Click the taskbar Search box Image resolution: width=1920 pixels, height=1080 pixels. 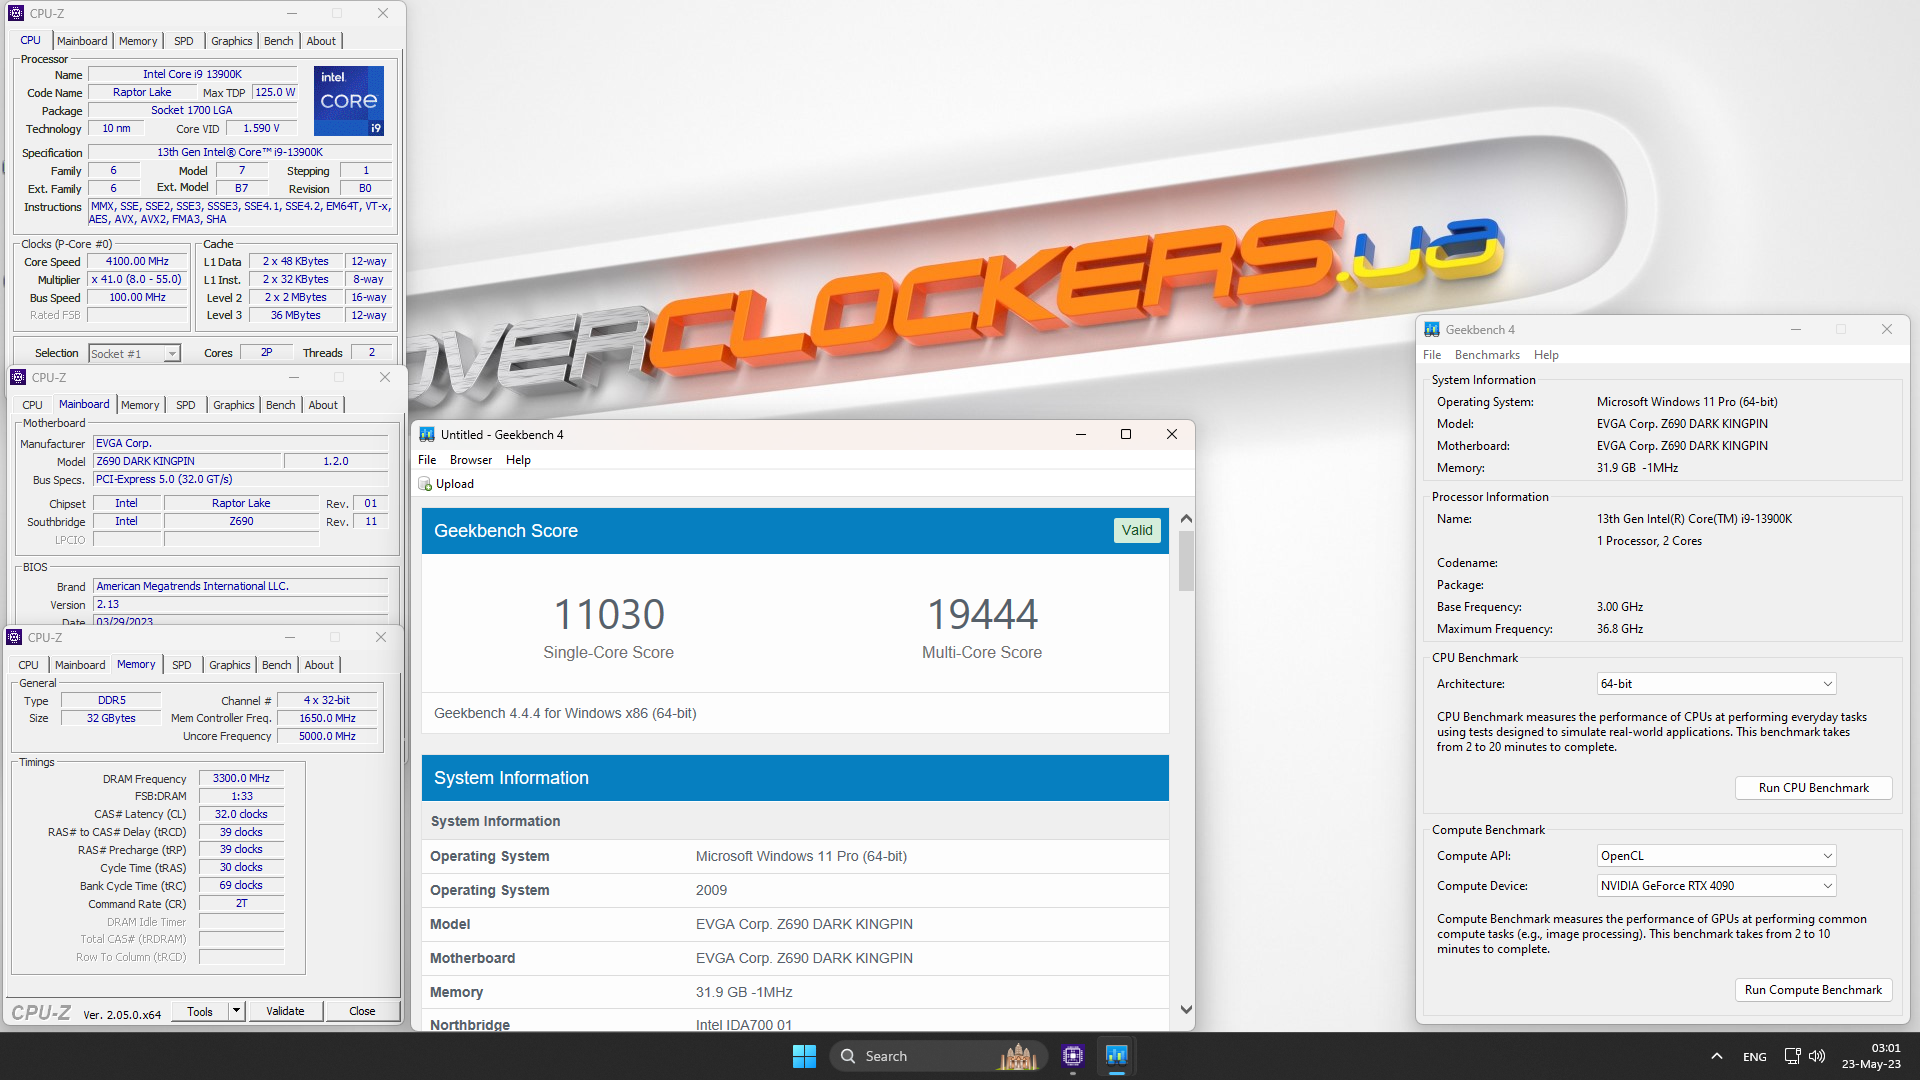click(938, 1056)
